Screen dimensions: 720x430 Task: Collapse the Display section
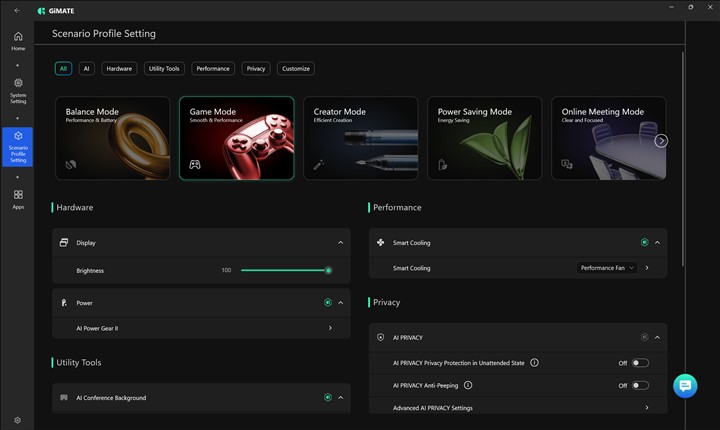(340, 243)
